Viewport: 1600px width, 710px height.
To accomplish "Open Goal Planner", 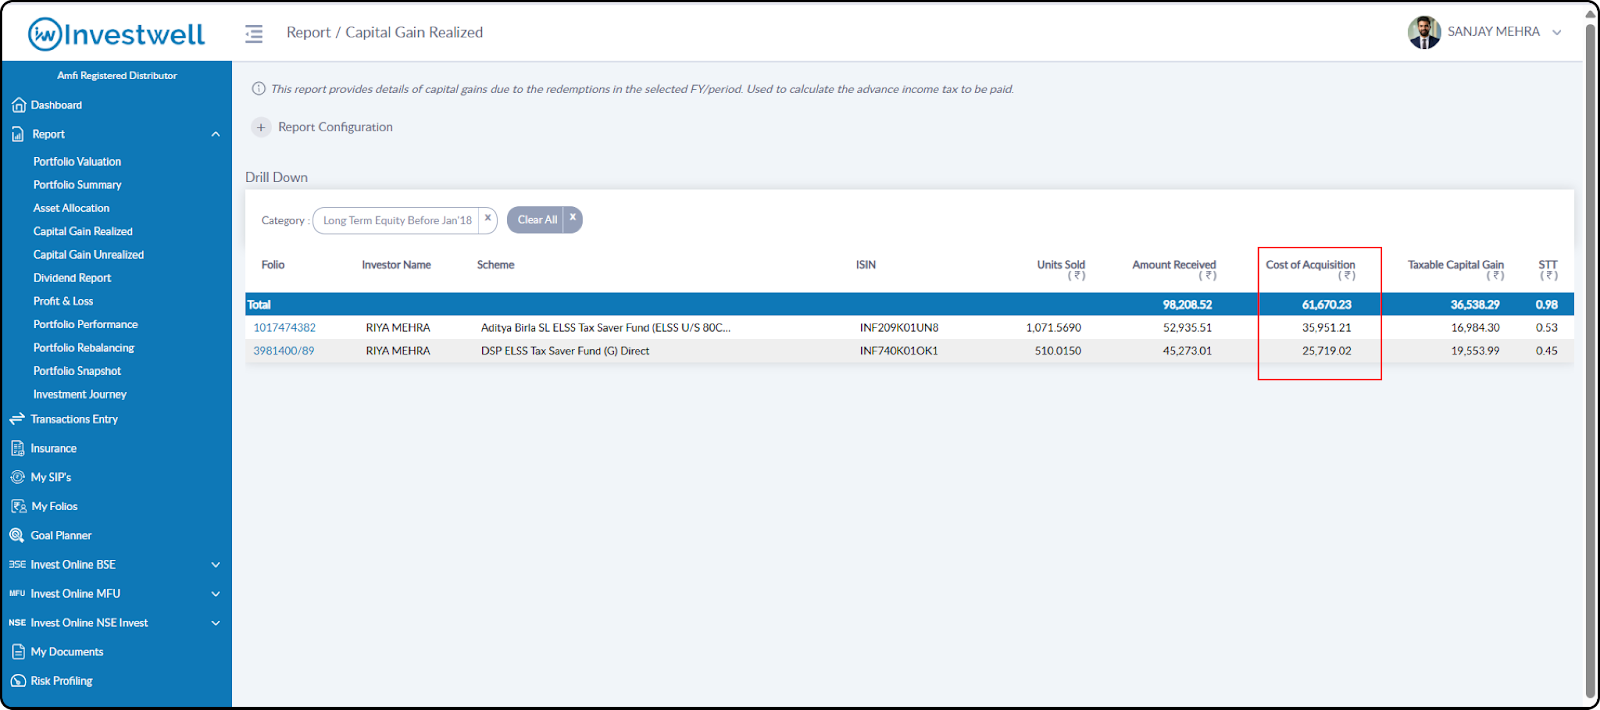I will 61,535.
